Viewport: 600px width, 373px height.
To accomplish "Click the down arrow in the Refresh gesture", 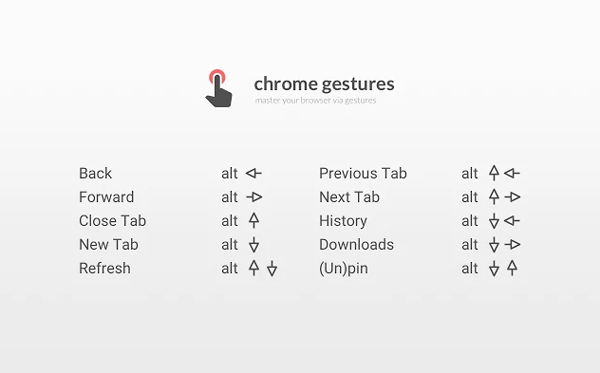I will pyautogui.click(x=272, y=268).
